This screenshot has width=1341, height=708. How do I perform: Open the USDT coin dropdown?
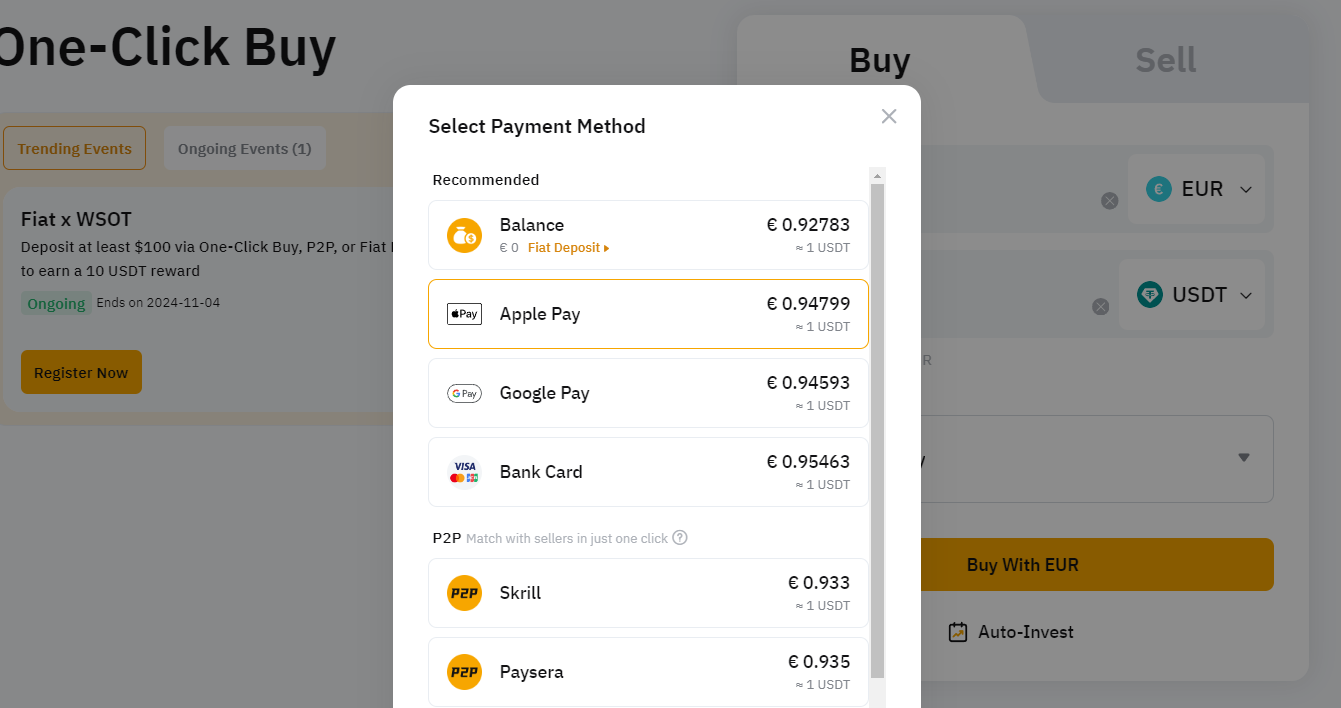(1192, 295)
